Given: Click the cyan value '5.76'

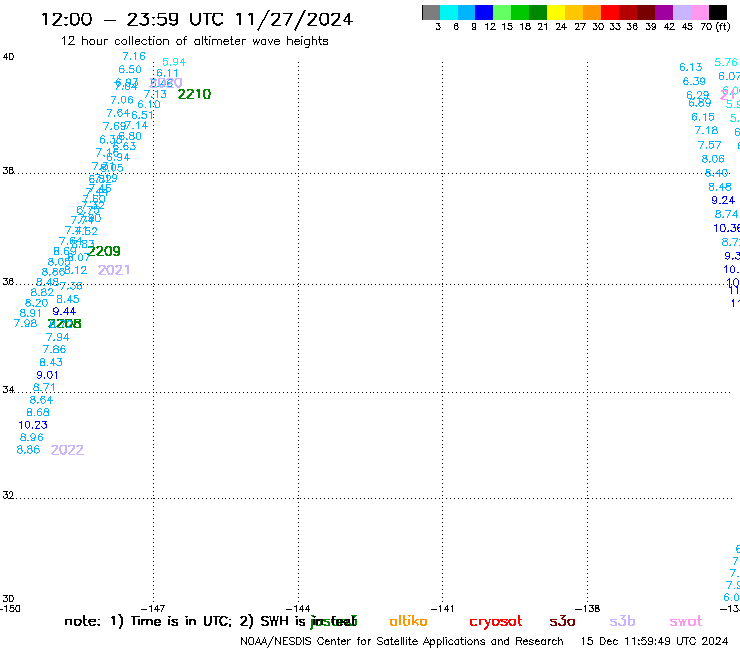Looking at the screenshot, I should pyautogui.click(x=726, y=62).
